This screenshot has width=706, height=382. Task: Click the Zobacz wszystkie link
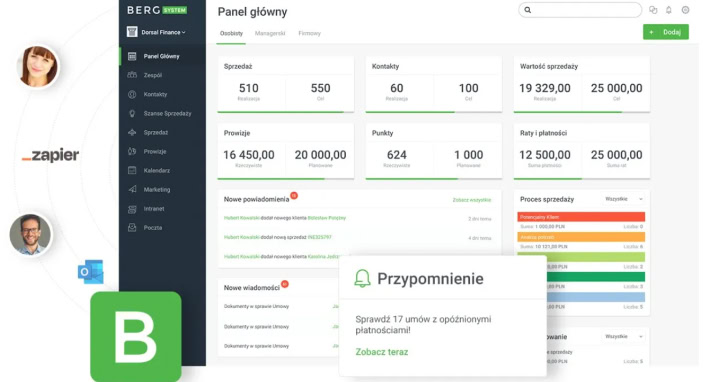[472, 200]
